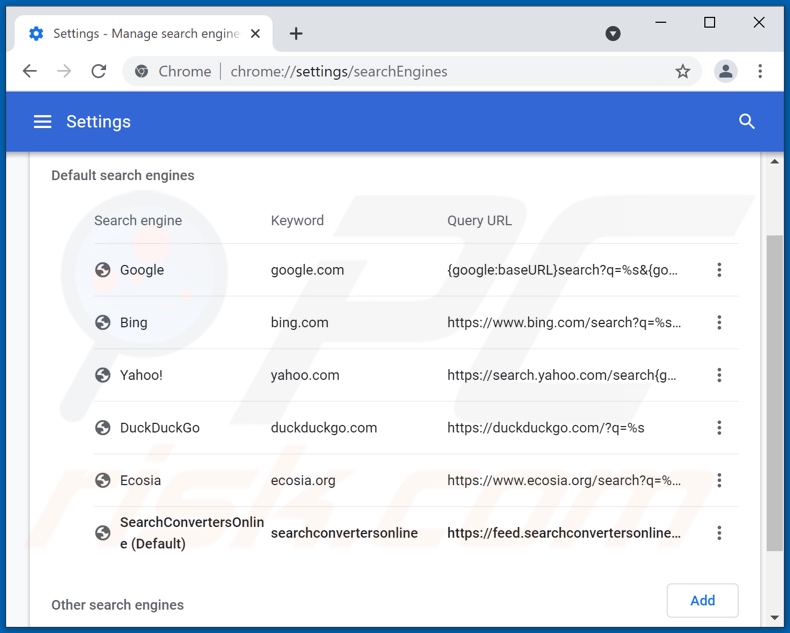Minimize the Chrome window
Screen dimensions: 790x633
pos(661,22)
